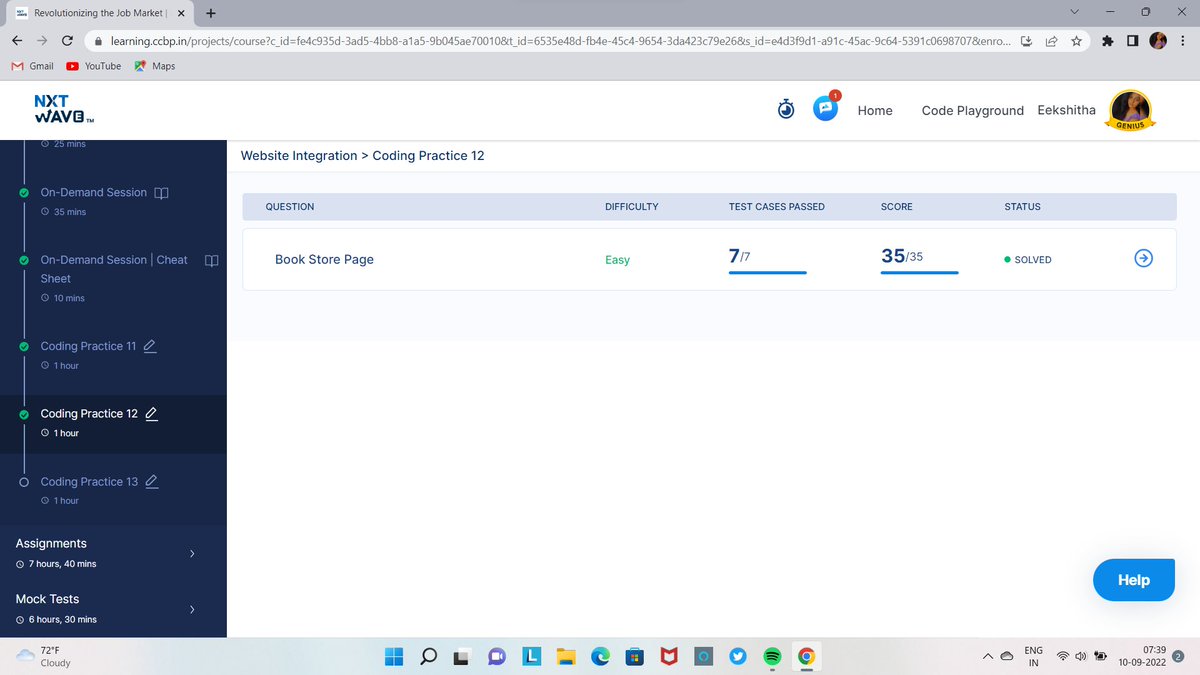Viewport: 1200px width, 675px height.
Task: Open the chat notifications icon with badge
Action: (826, 108)
